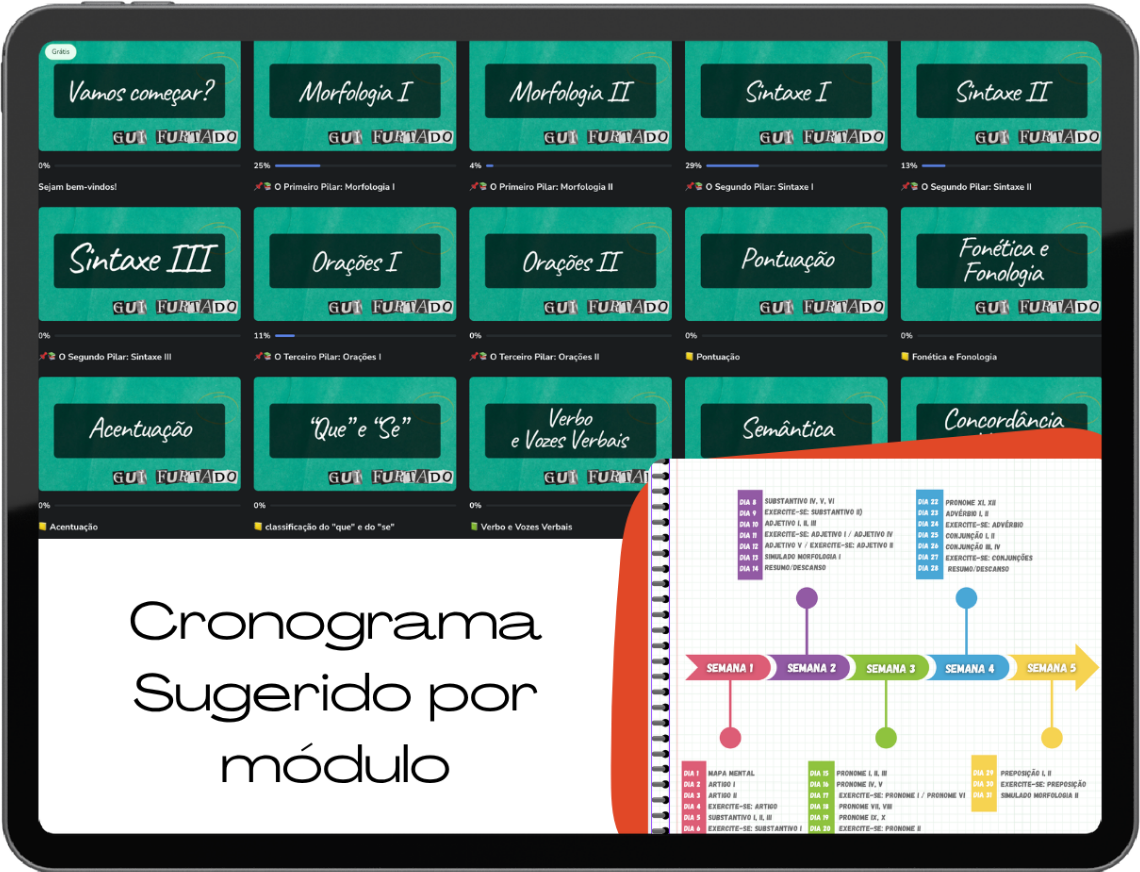Image resolution: width=1140 pixels, height=872 pixels.
Task: Open the Morfologia I course card
Action: 355,95
